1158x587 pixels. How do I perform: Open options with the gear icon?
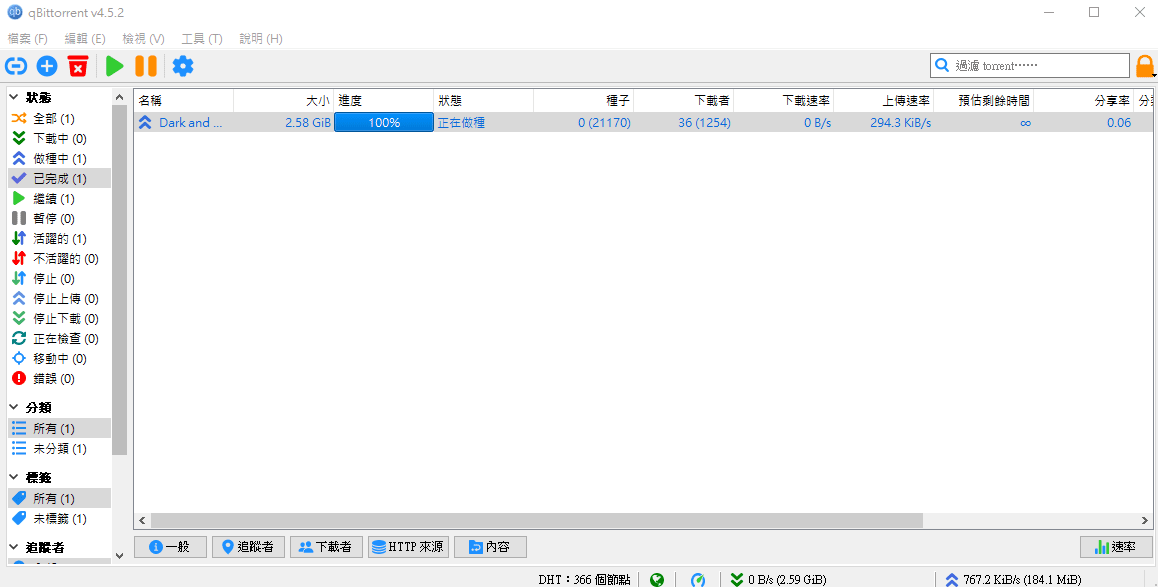[x=183, y=66]
